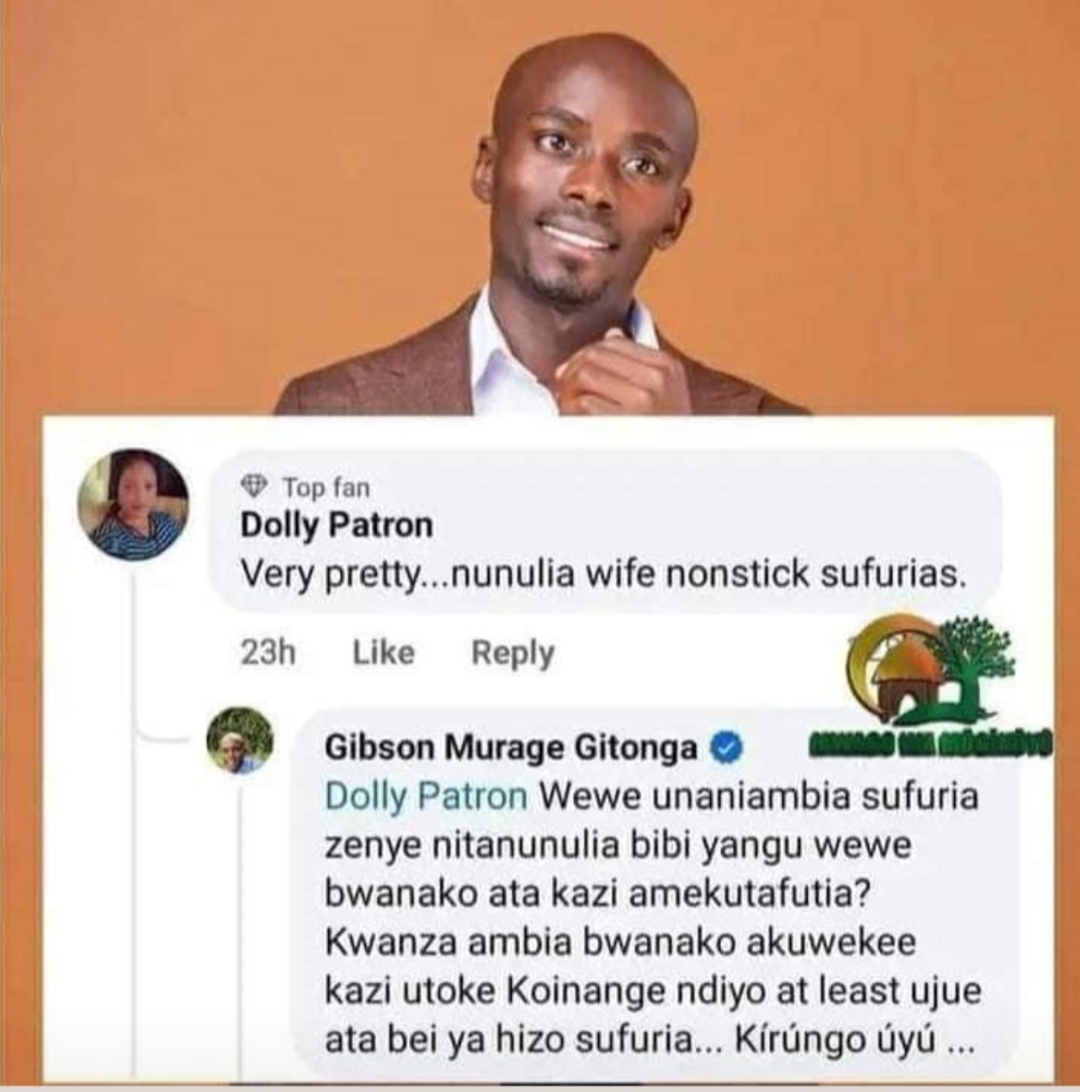Image resolution: width=1080 pixels, height=1092 pixels.
Task: Visit Gibson Murage Gitonga's profile name
Action: 511,747
